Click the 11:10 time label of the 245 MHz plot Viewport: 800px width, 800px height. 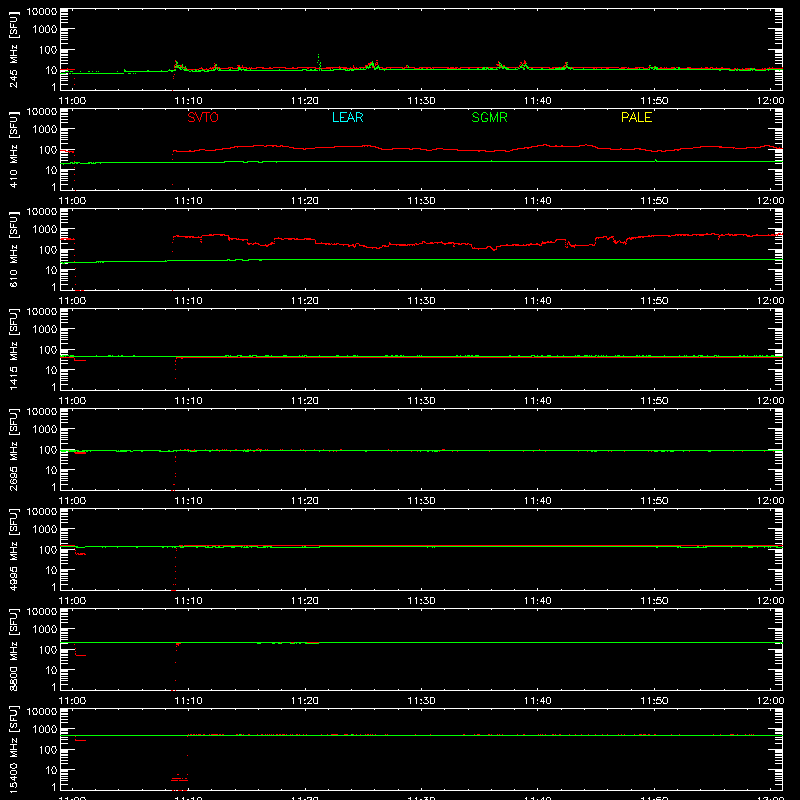click(189, 101)
